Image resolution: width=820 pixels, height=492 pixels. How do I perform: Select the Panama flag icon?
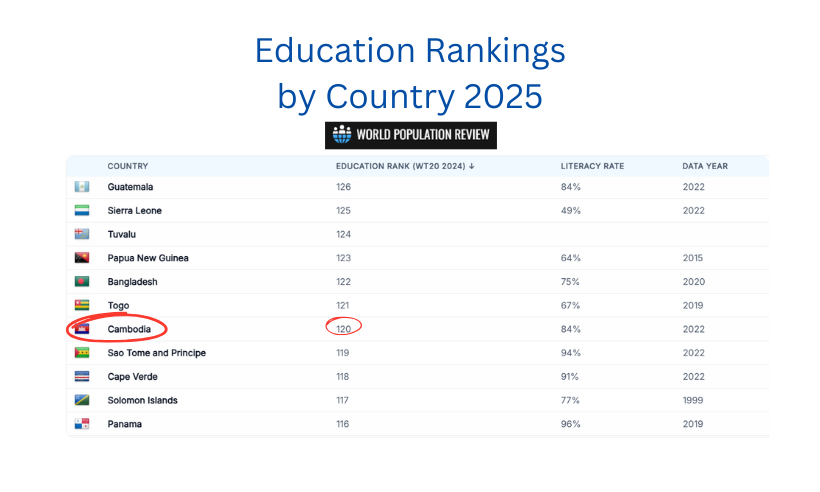tap(82, 424)
